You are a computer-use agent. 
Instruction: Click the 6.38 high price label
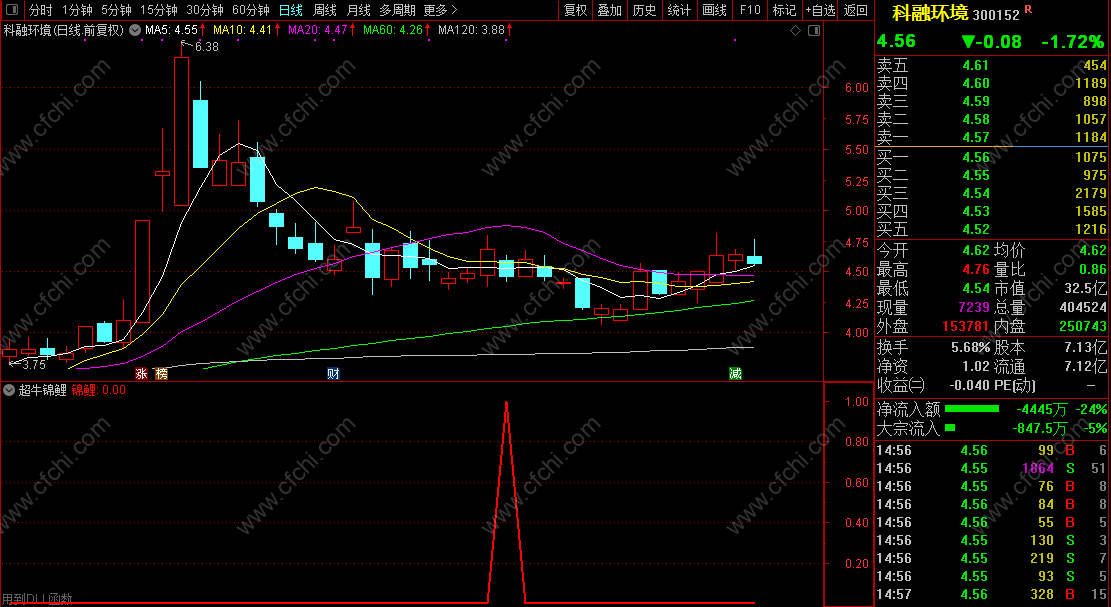(206, 47)
